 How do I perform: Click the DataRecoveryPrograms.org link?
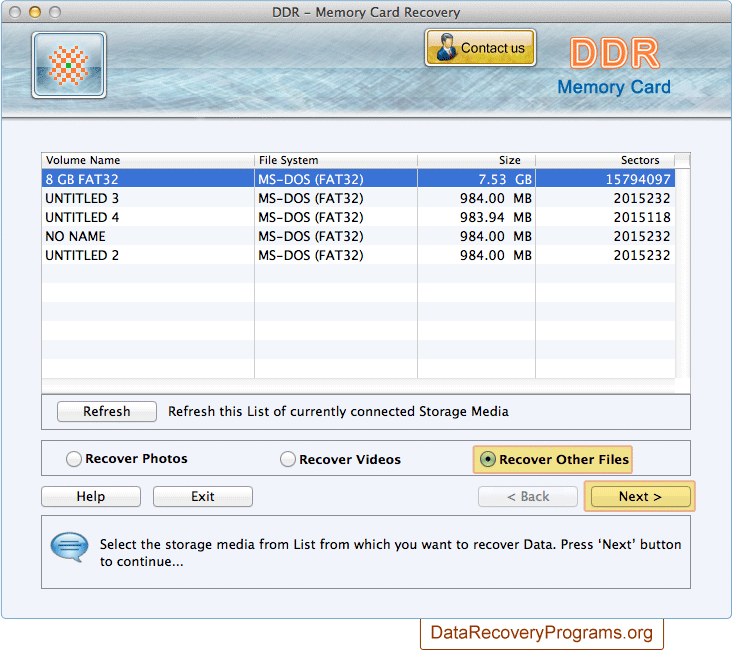pyautogui.click(x=542, y=633)
